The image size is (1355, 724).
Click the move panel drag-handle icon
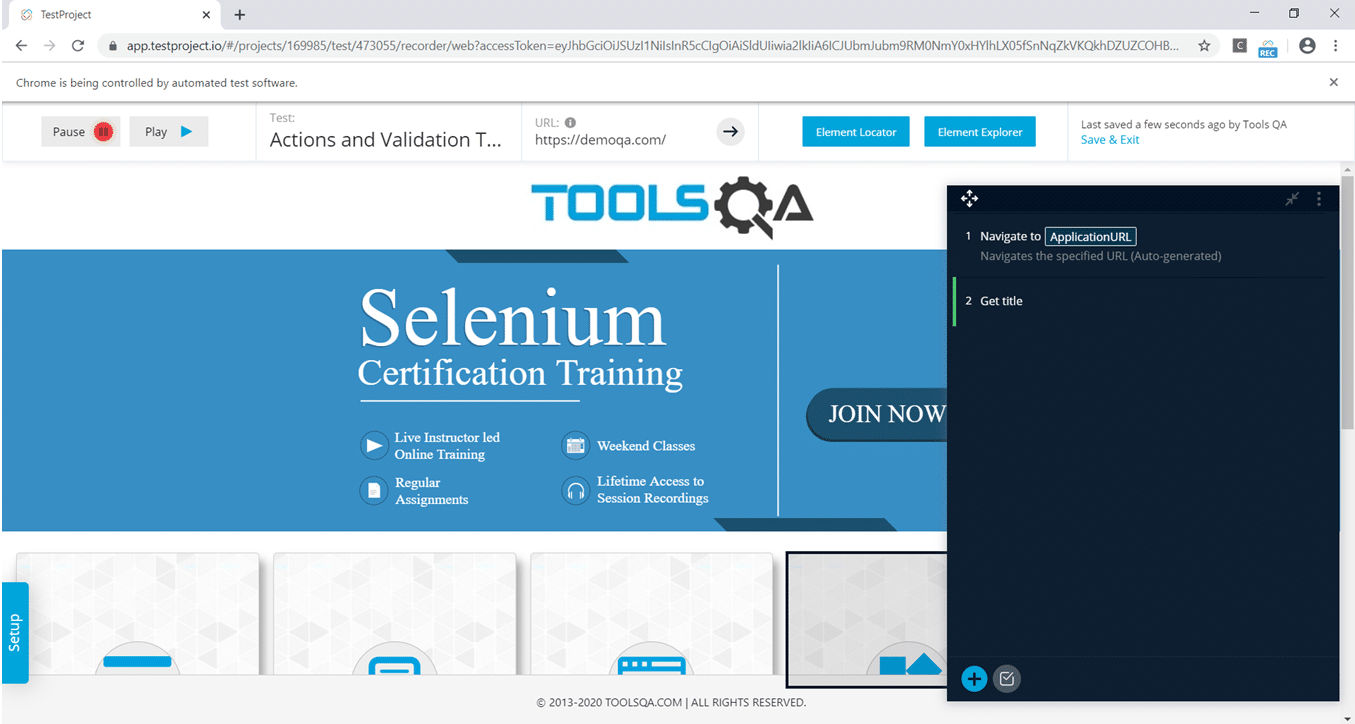(969, 199)
